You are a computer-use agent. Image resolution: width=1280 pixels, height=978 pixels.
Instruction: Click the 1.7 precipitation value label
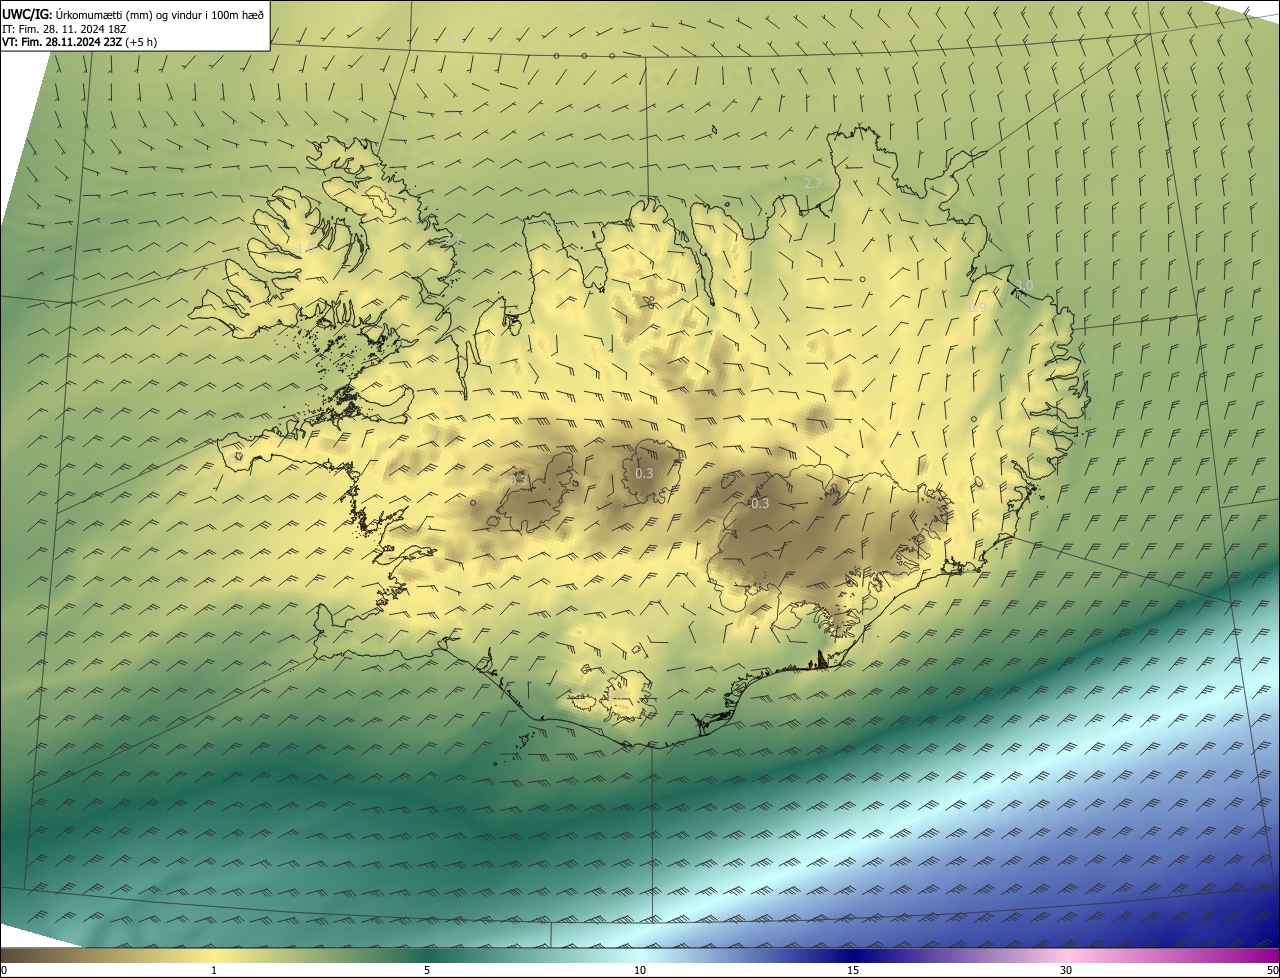358,22
